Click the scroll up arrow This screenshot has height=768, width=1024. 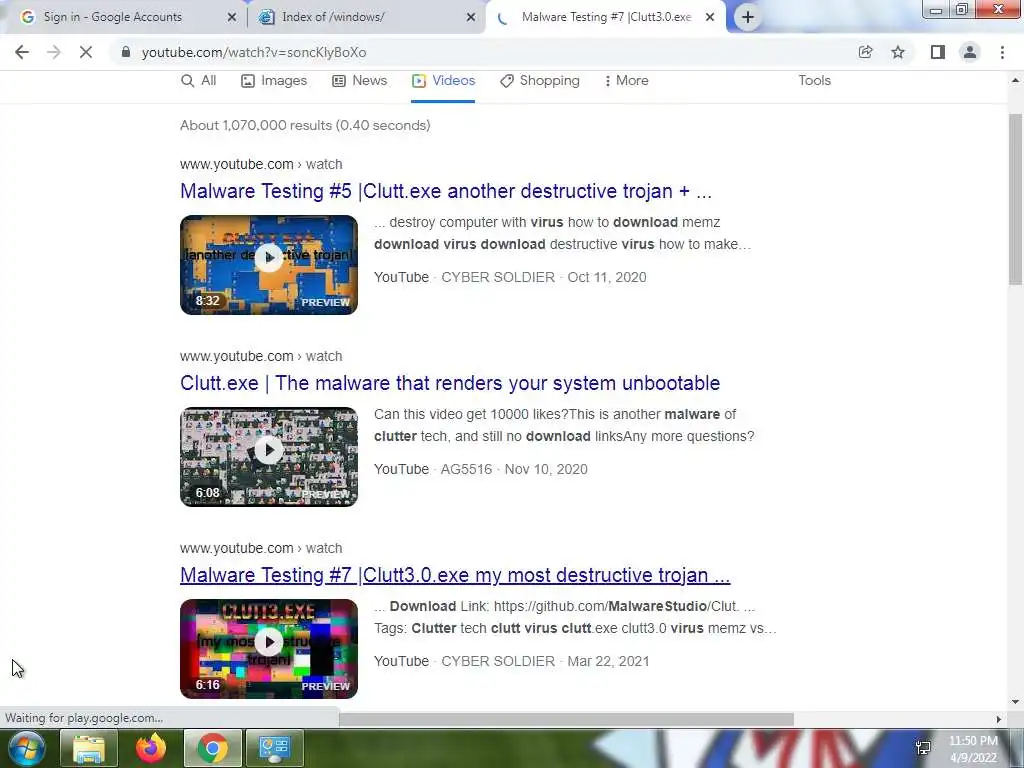tap(1016, 80)
